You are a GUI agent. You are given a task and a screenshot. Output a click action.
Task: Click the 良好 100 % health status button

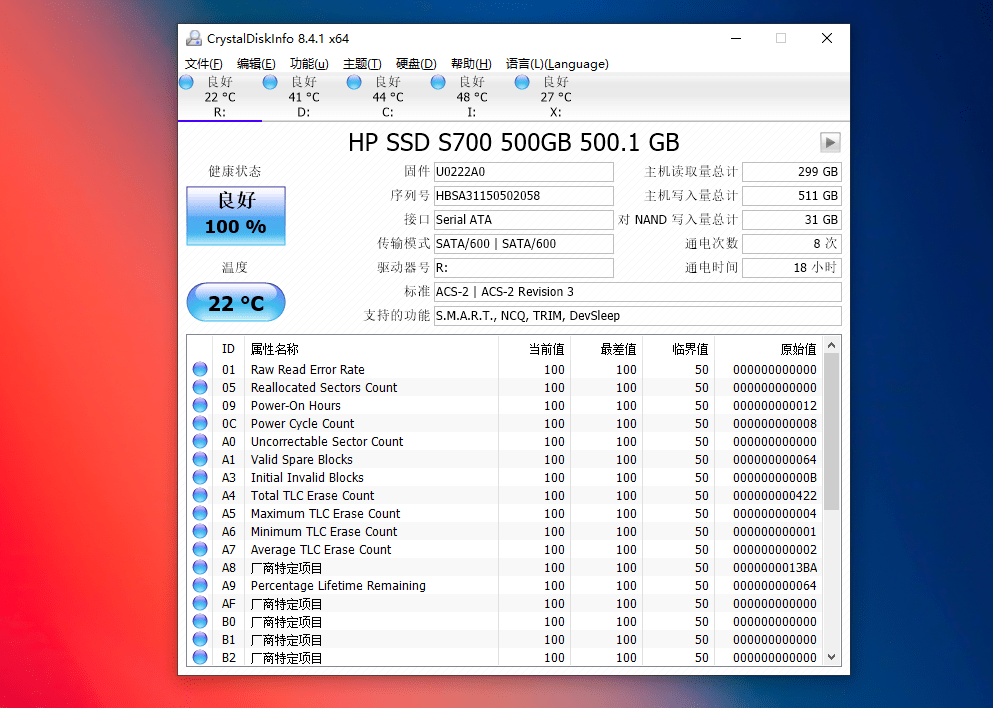pos(236,215)
